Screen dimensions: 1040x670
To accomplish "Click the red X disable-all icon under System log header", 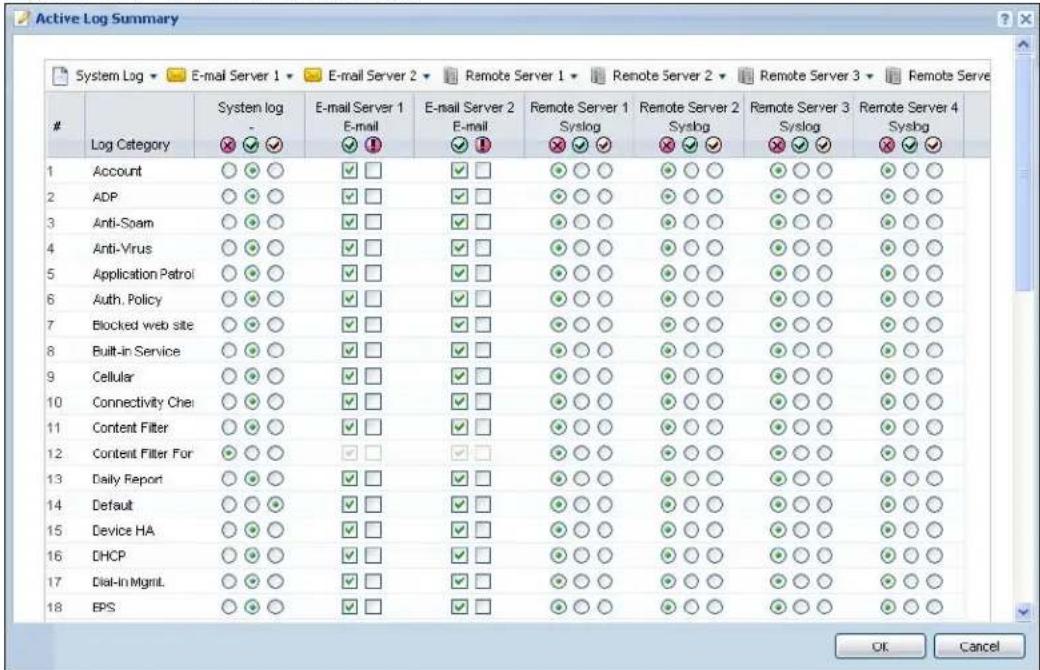I will click(228, 145).
